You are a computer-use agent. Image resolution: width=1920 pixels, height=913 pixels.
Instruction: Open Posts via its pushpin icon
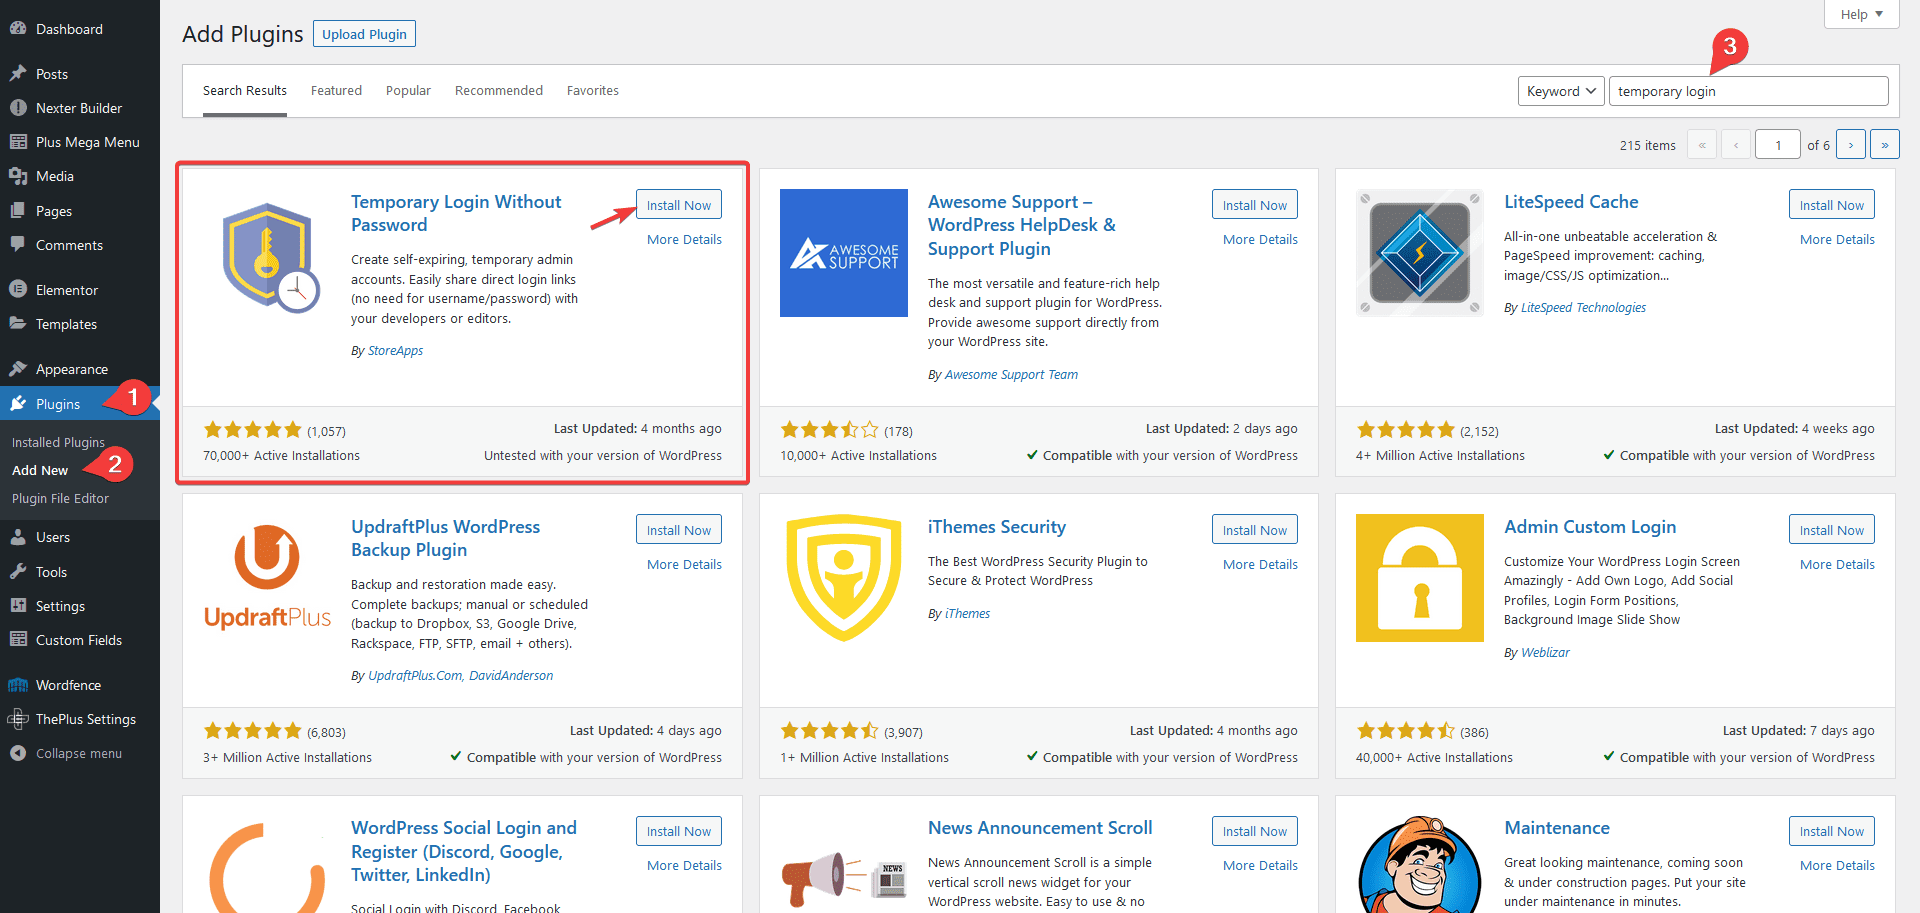(18, 74)
